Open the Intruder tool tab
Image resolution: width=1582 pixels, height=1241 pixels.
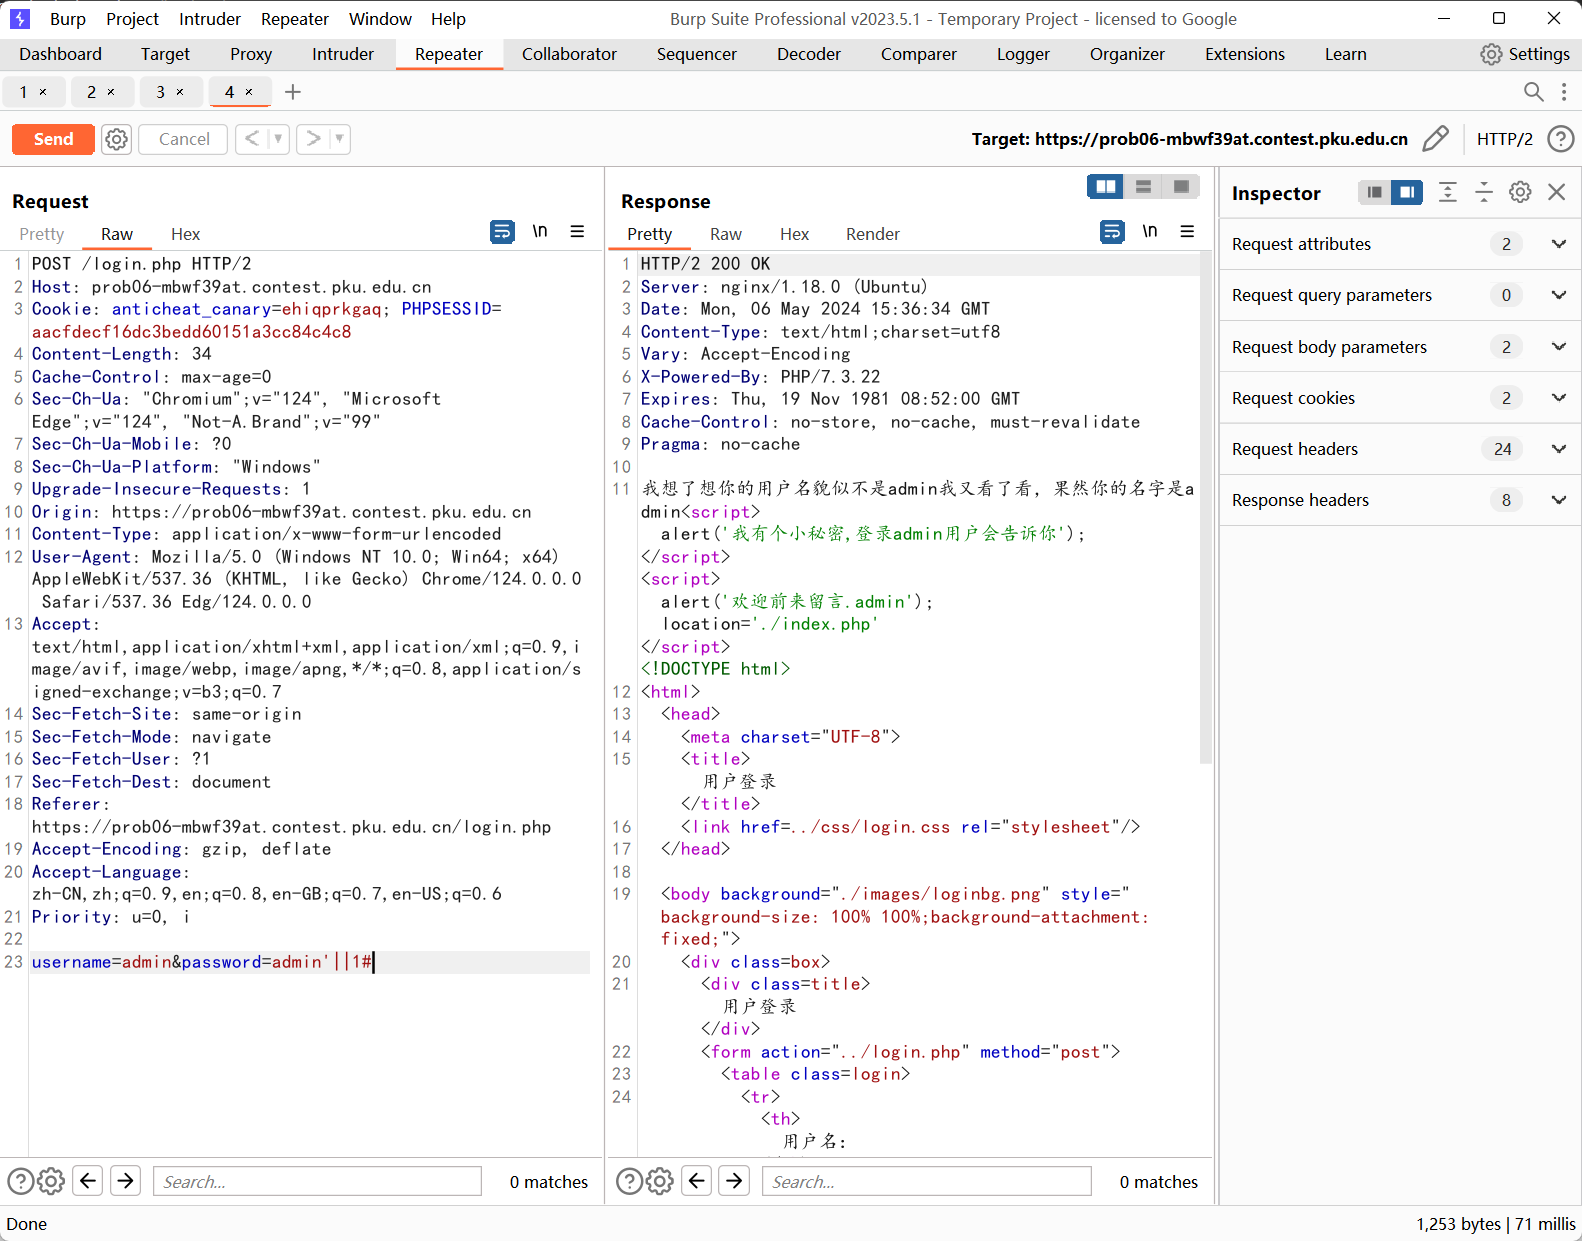(343, 54)
